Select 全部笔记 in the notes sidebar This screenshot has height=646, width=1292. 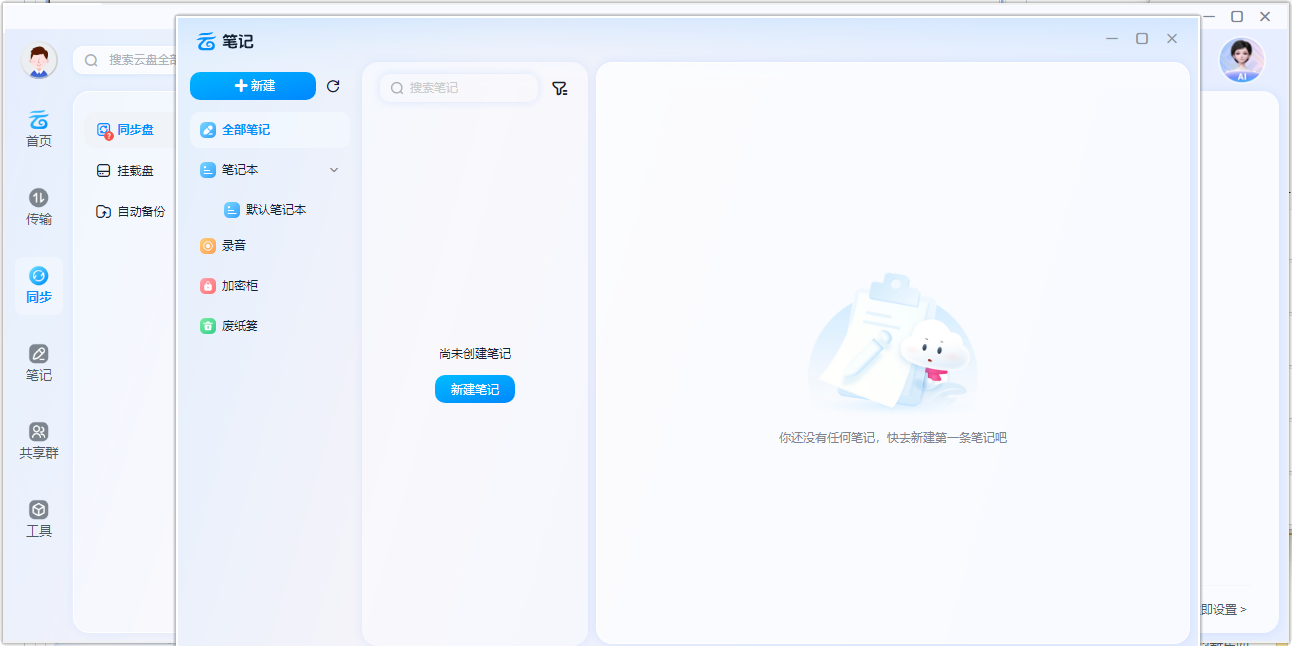coord(270,130)
